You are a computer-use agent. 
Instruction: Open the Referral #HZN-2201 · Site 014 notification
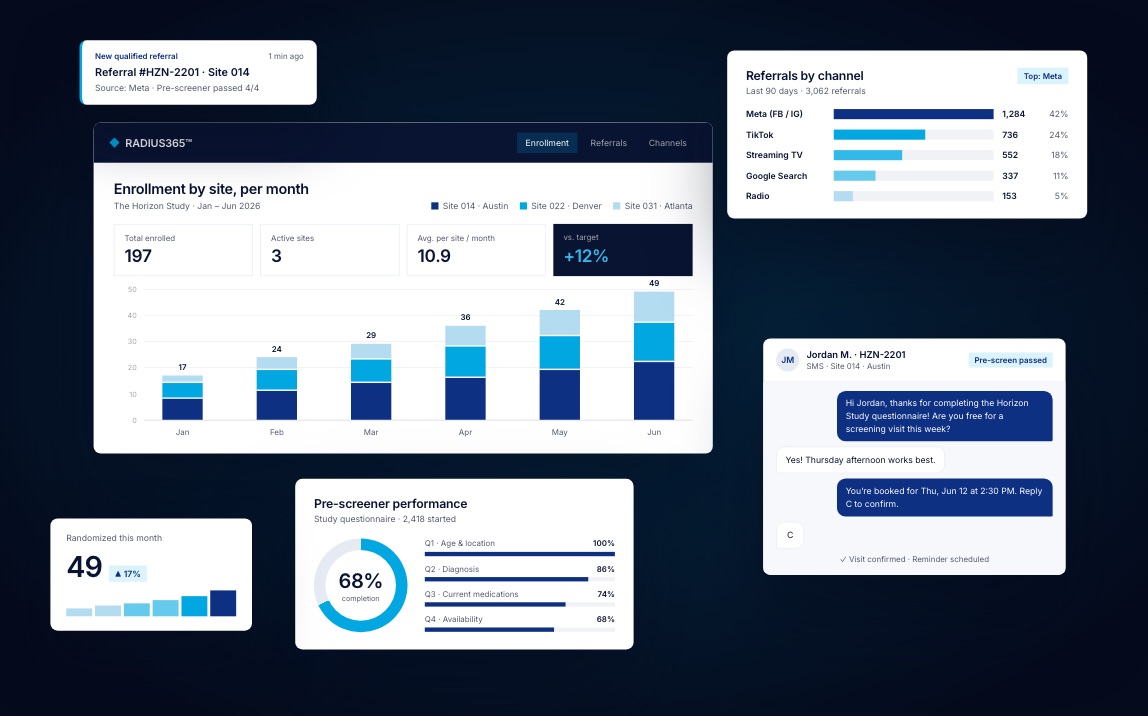tap(198, 72)
